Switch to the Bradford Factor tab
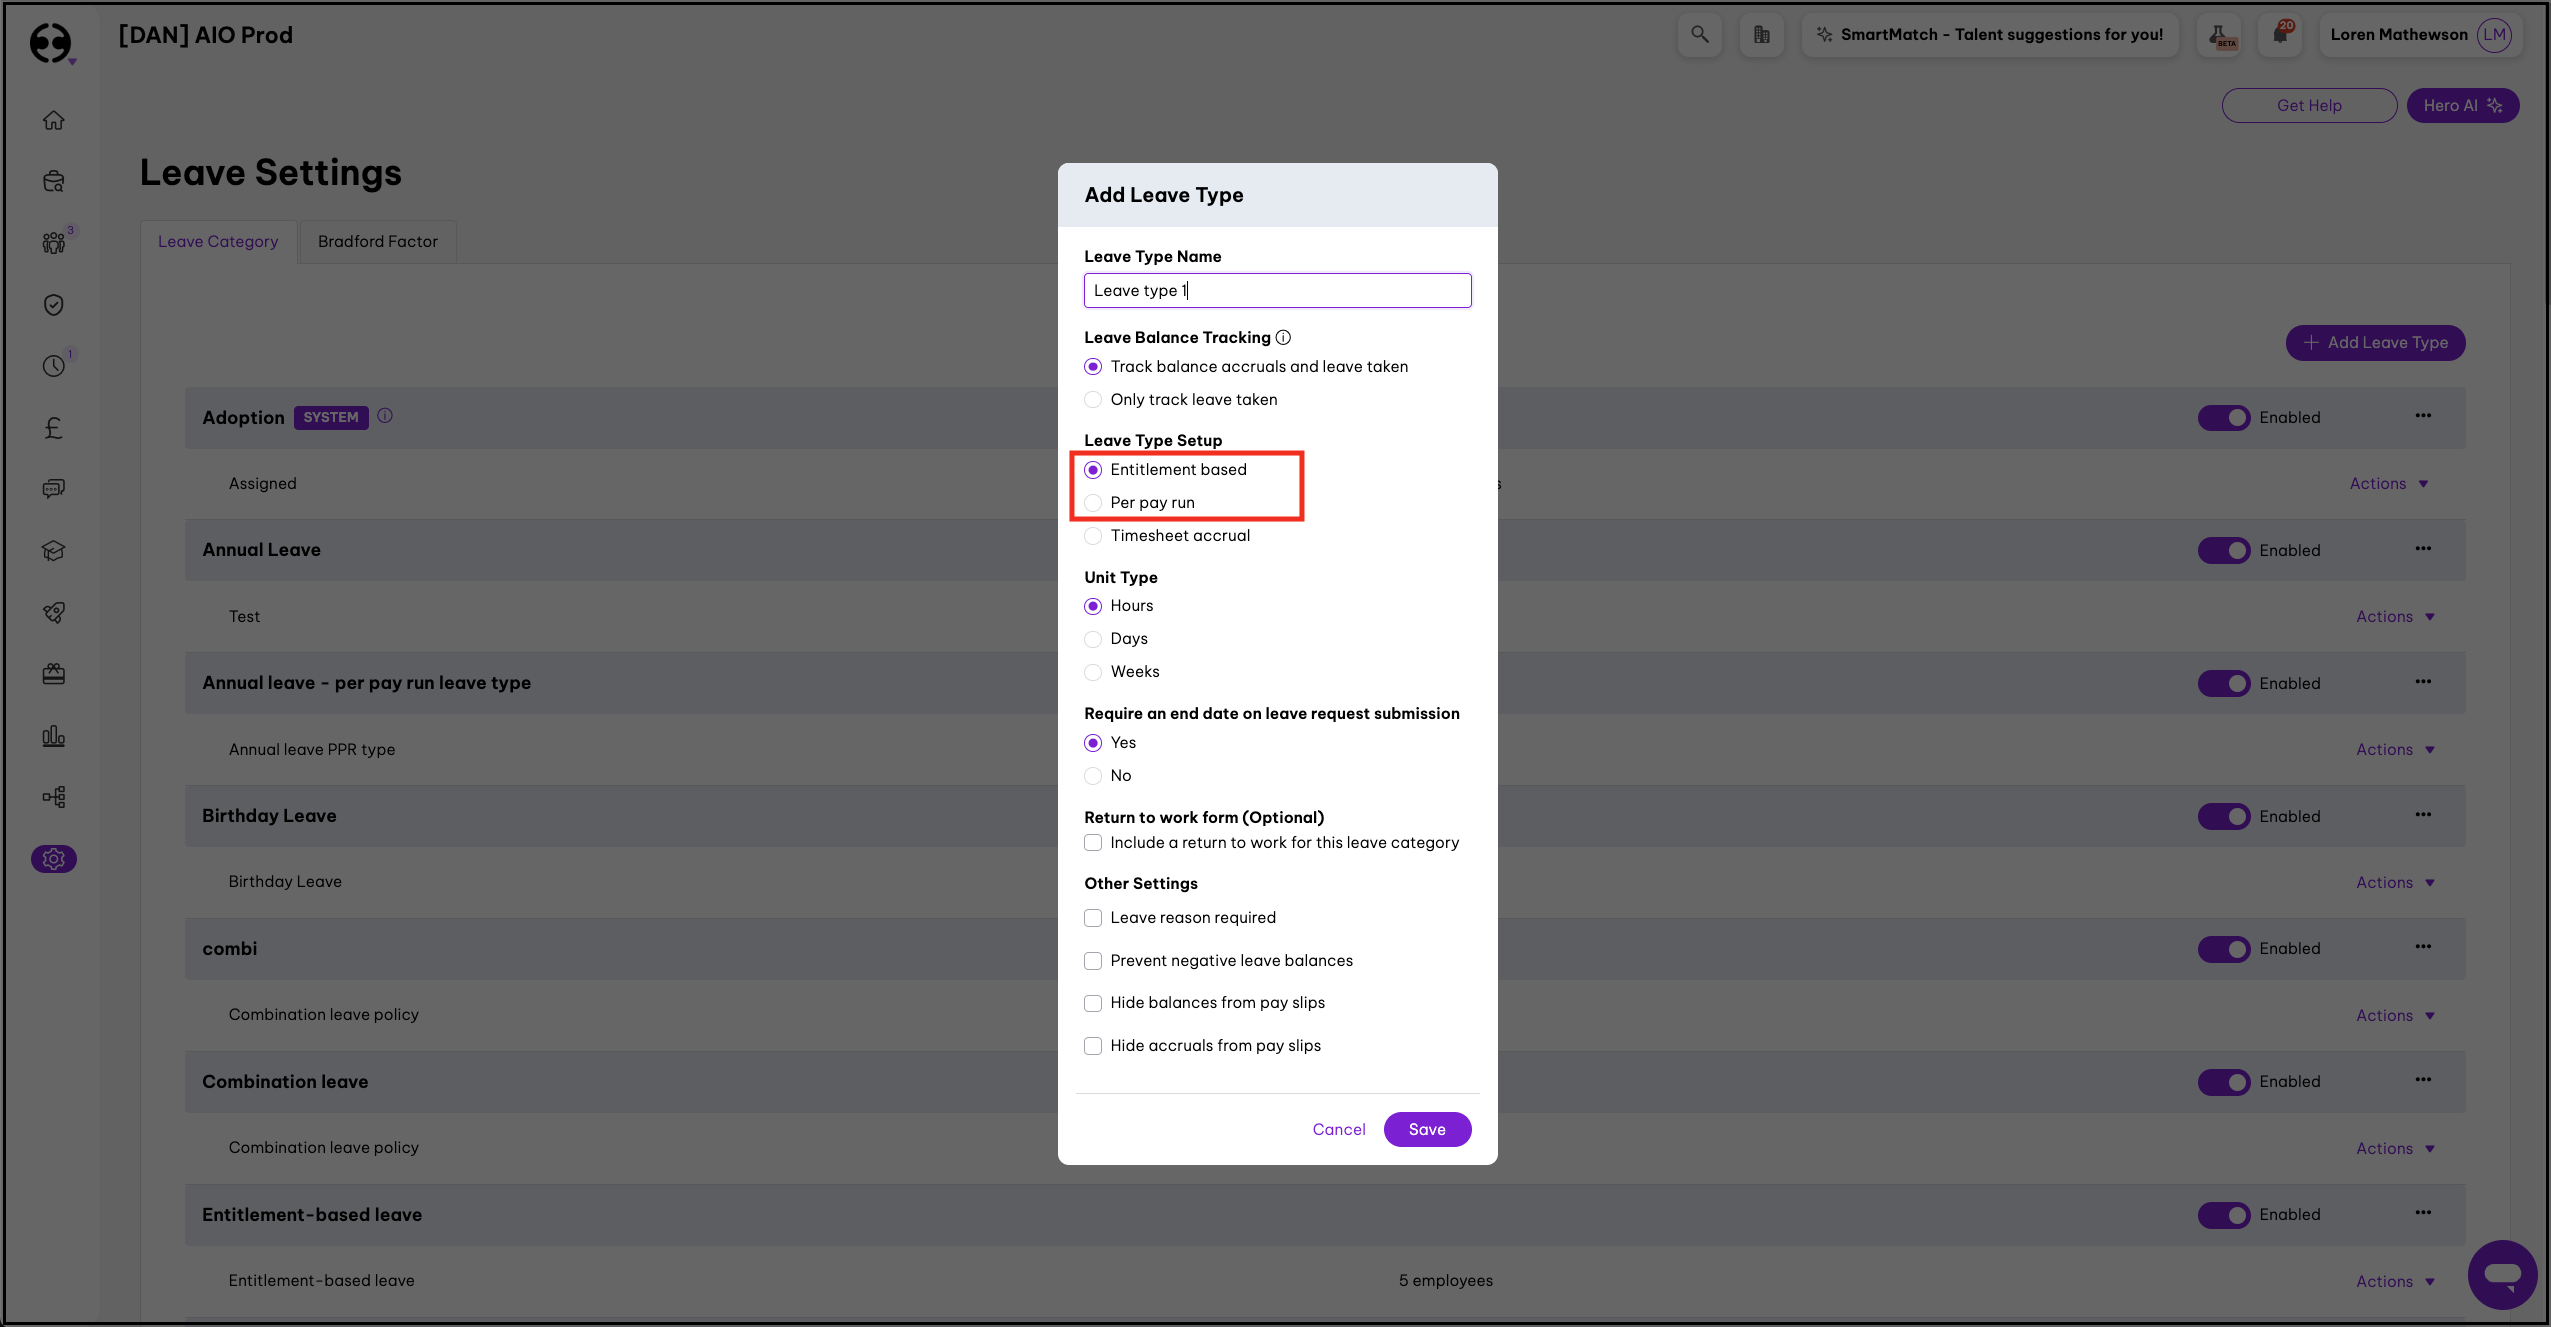 tap(377, 241)
